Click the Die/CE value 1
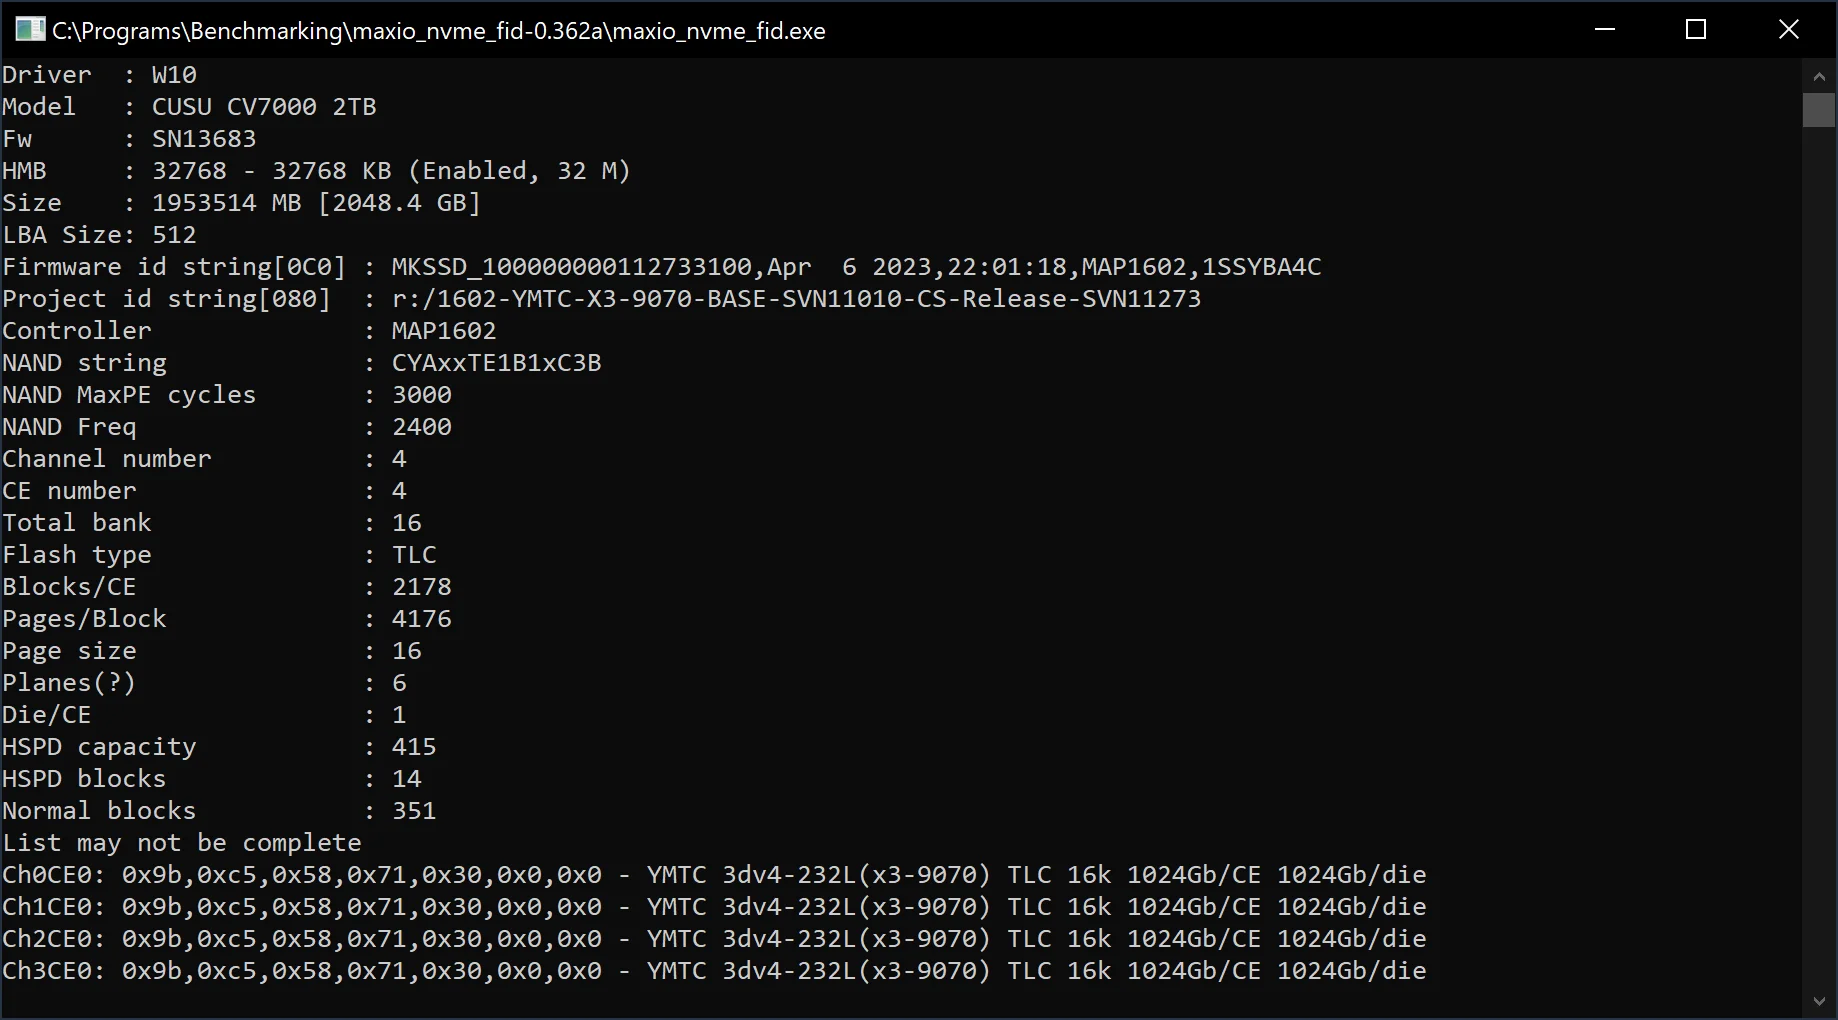This screenshot has width=1838, height=1020. click(399, 715)
